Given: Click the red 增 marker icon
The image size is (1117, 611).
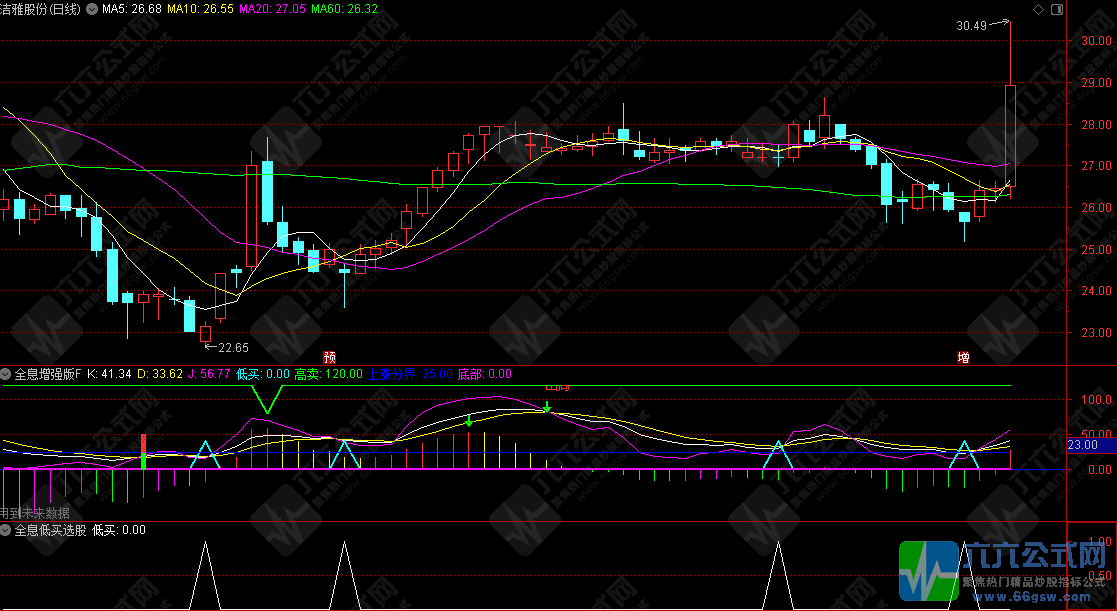Looking at the screenshot, I should 963,356.
